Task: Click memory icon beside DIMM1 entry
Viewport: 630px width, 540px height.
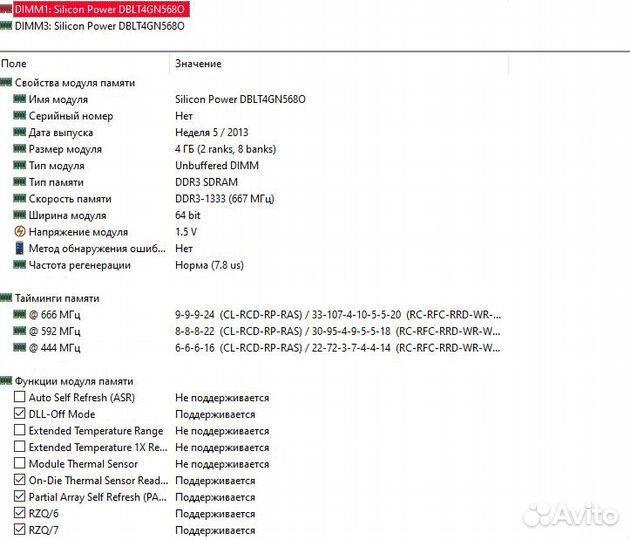Action: click(6, 8)
